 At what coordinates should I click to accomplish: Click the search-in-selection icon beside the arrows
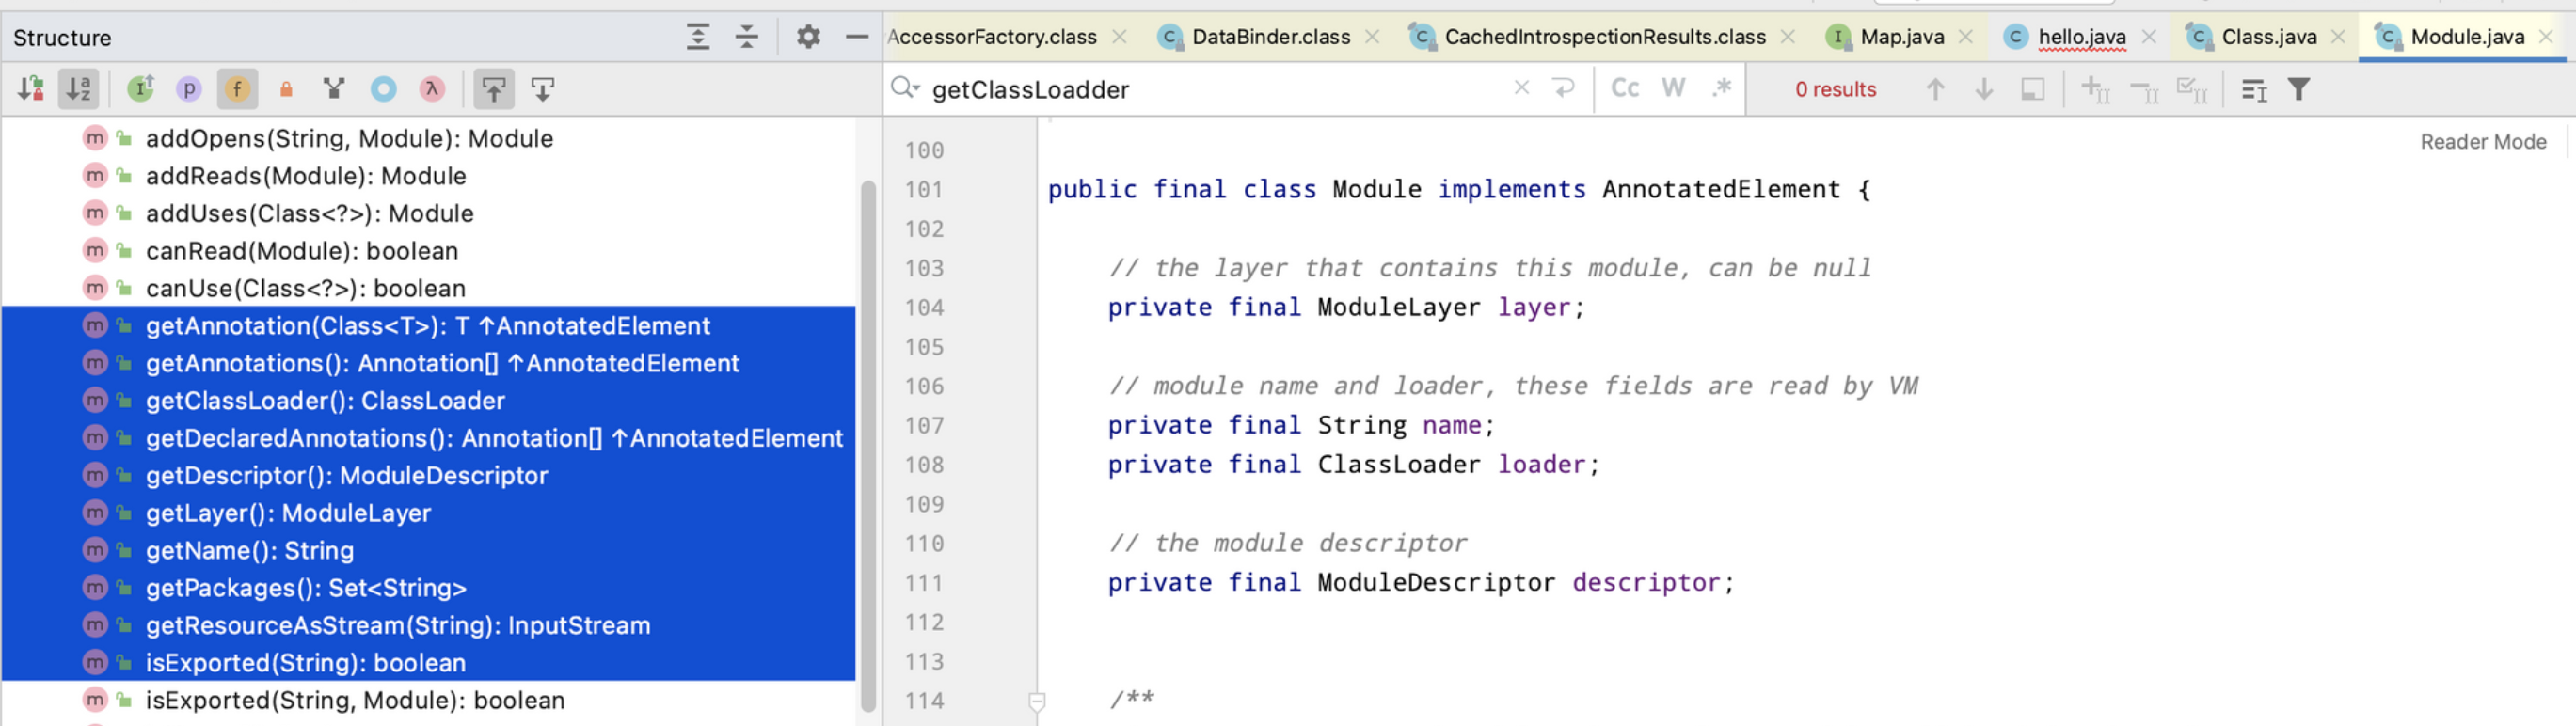coord(2033,89)
